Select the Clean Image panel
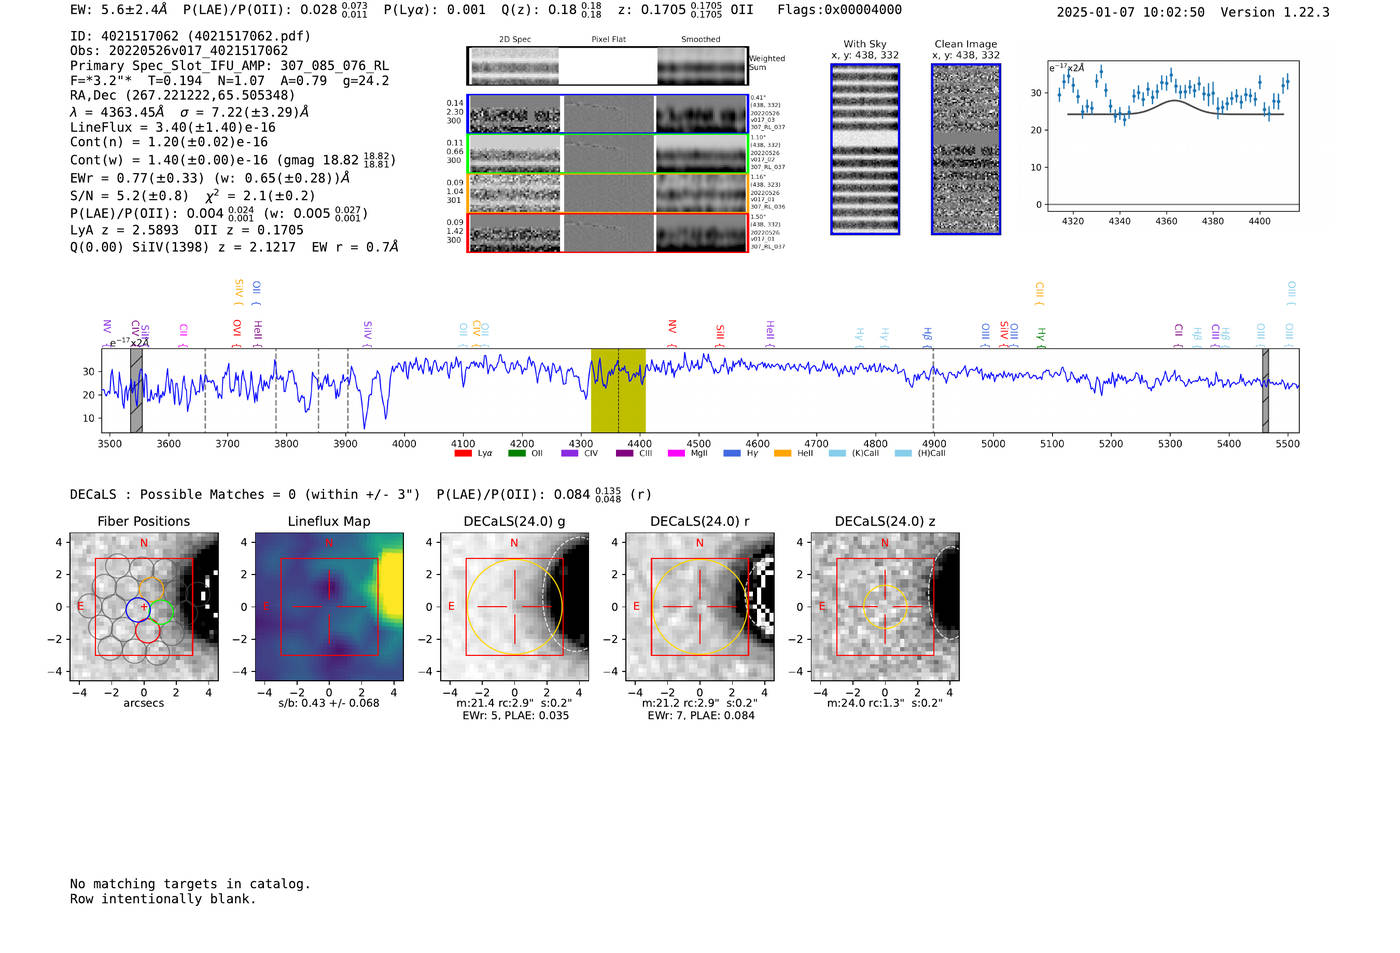This screenshot has width=1400, height=953. tap(966, 149)
